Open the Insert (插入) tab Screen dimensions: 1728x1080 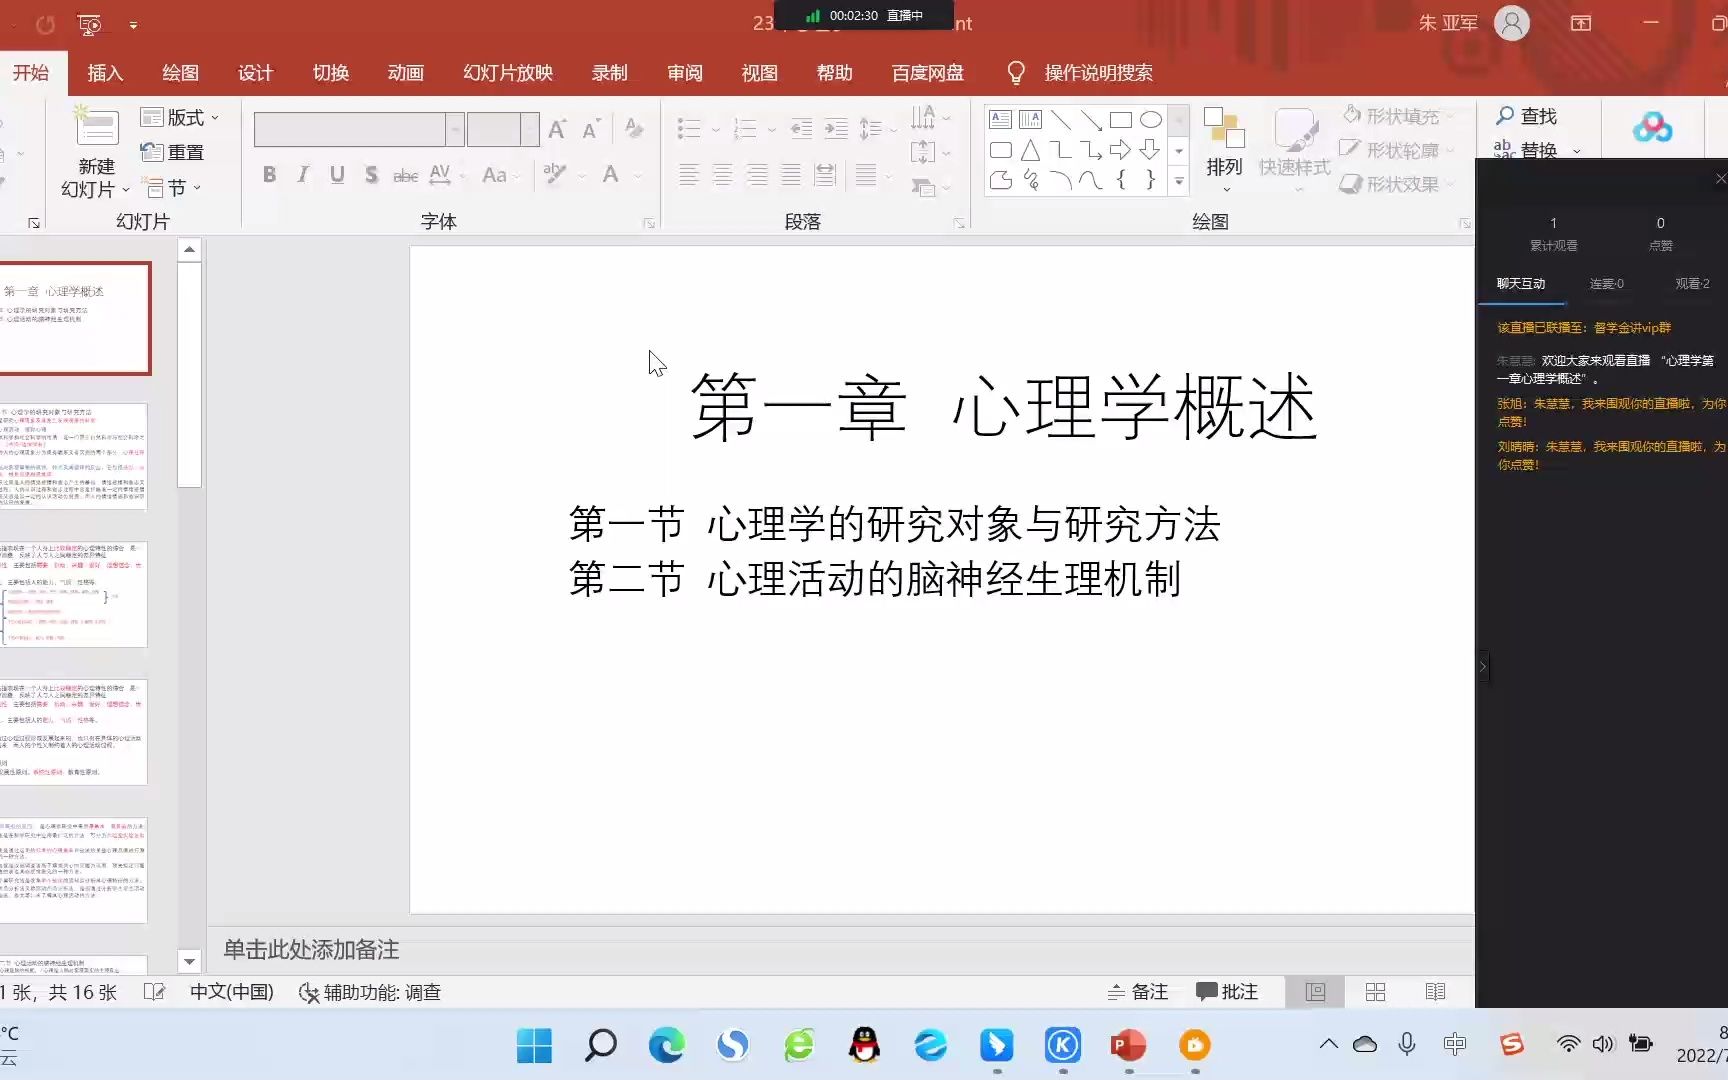[105, 73]
